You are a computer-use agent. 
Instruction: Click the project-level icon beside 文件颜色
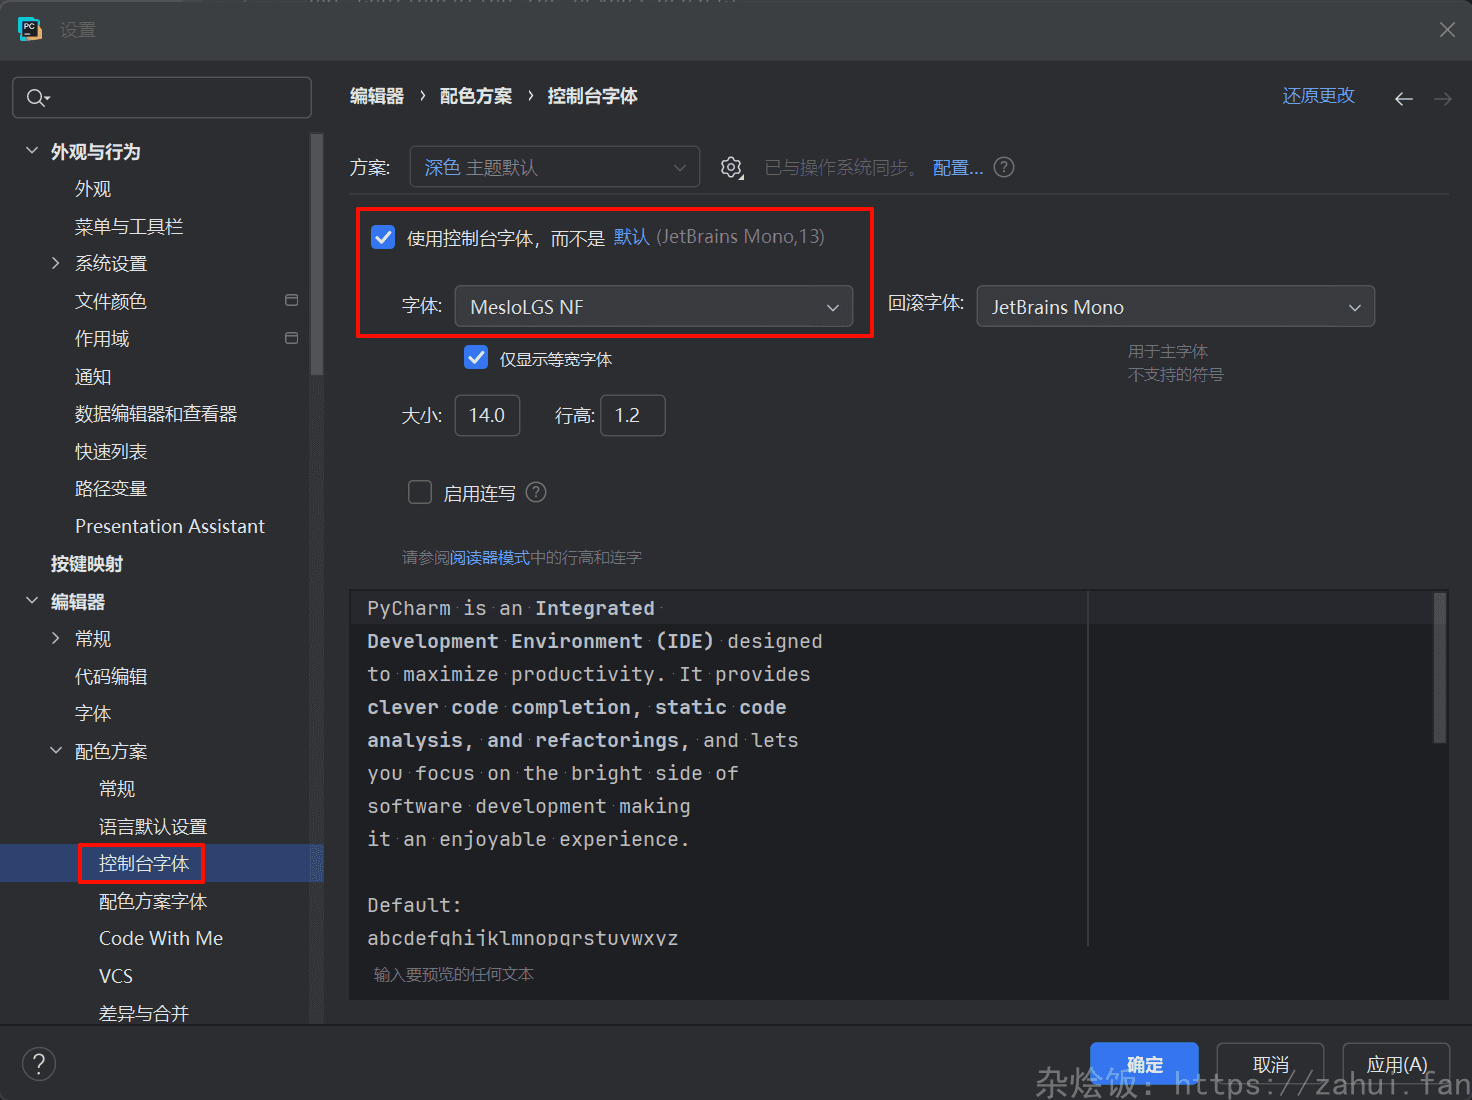coord(291,300)
